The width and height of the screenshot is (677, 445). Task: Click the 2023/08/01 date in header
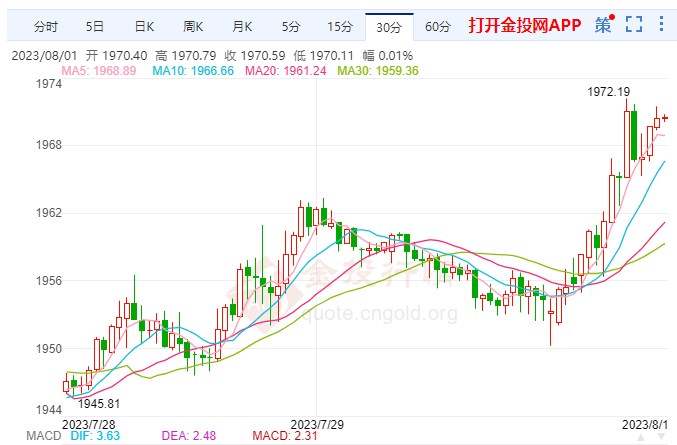(44, 56)
